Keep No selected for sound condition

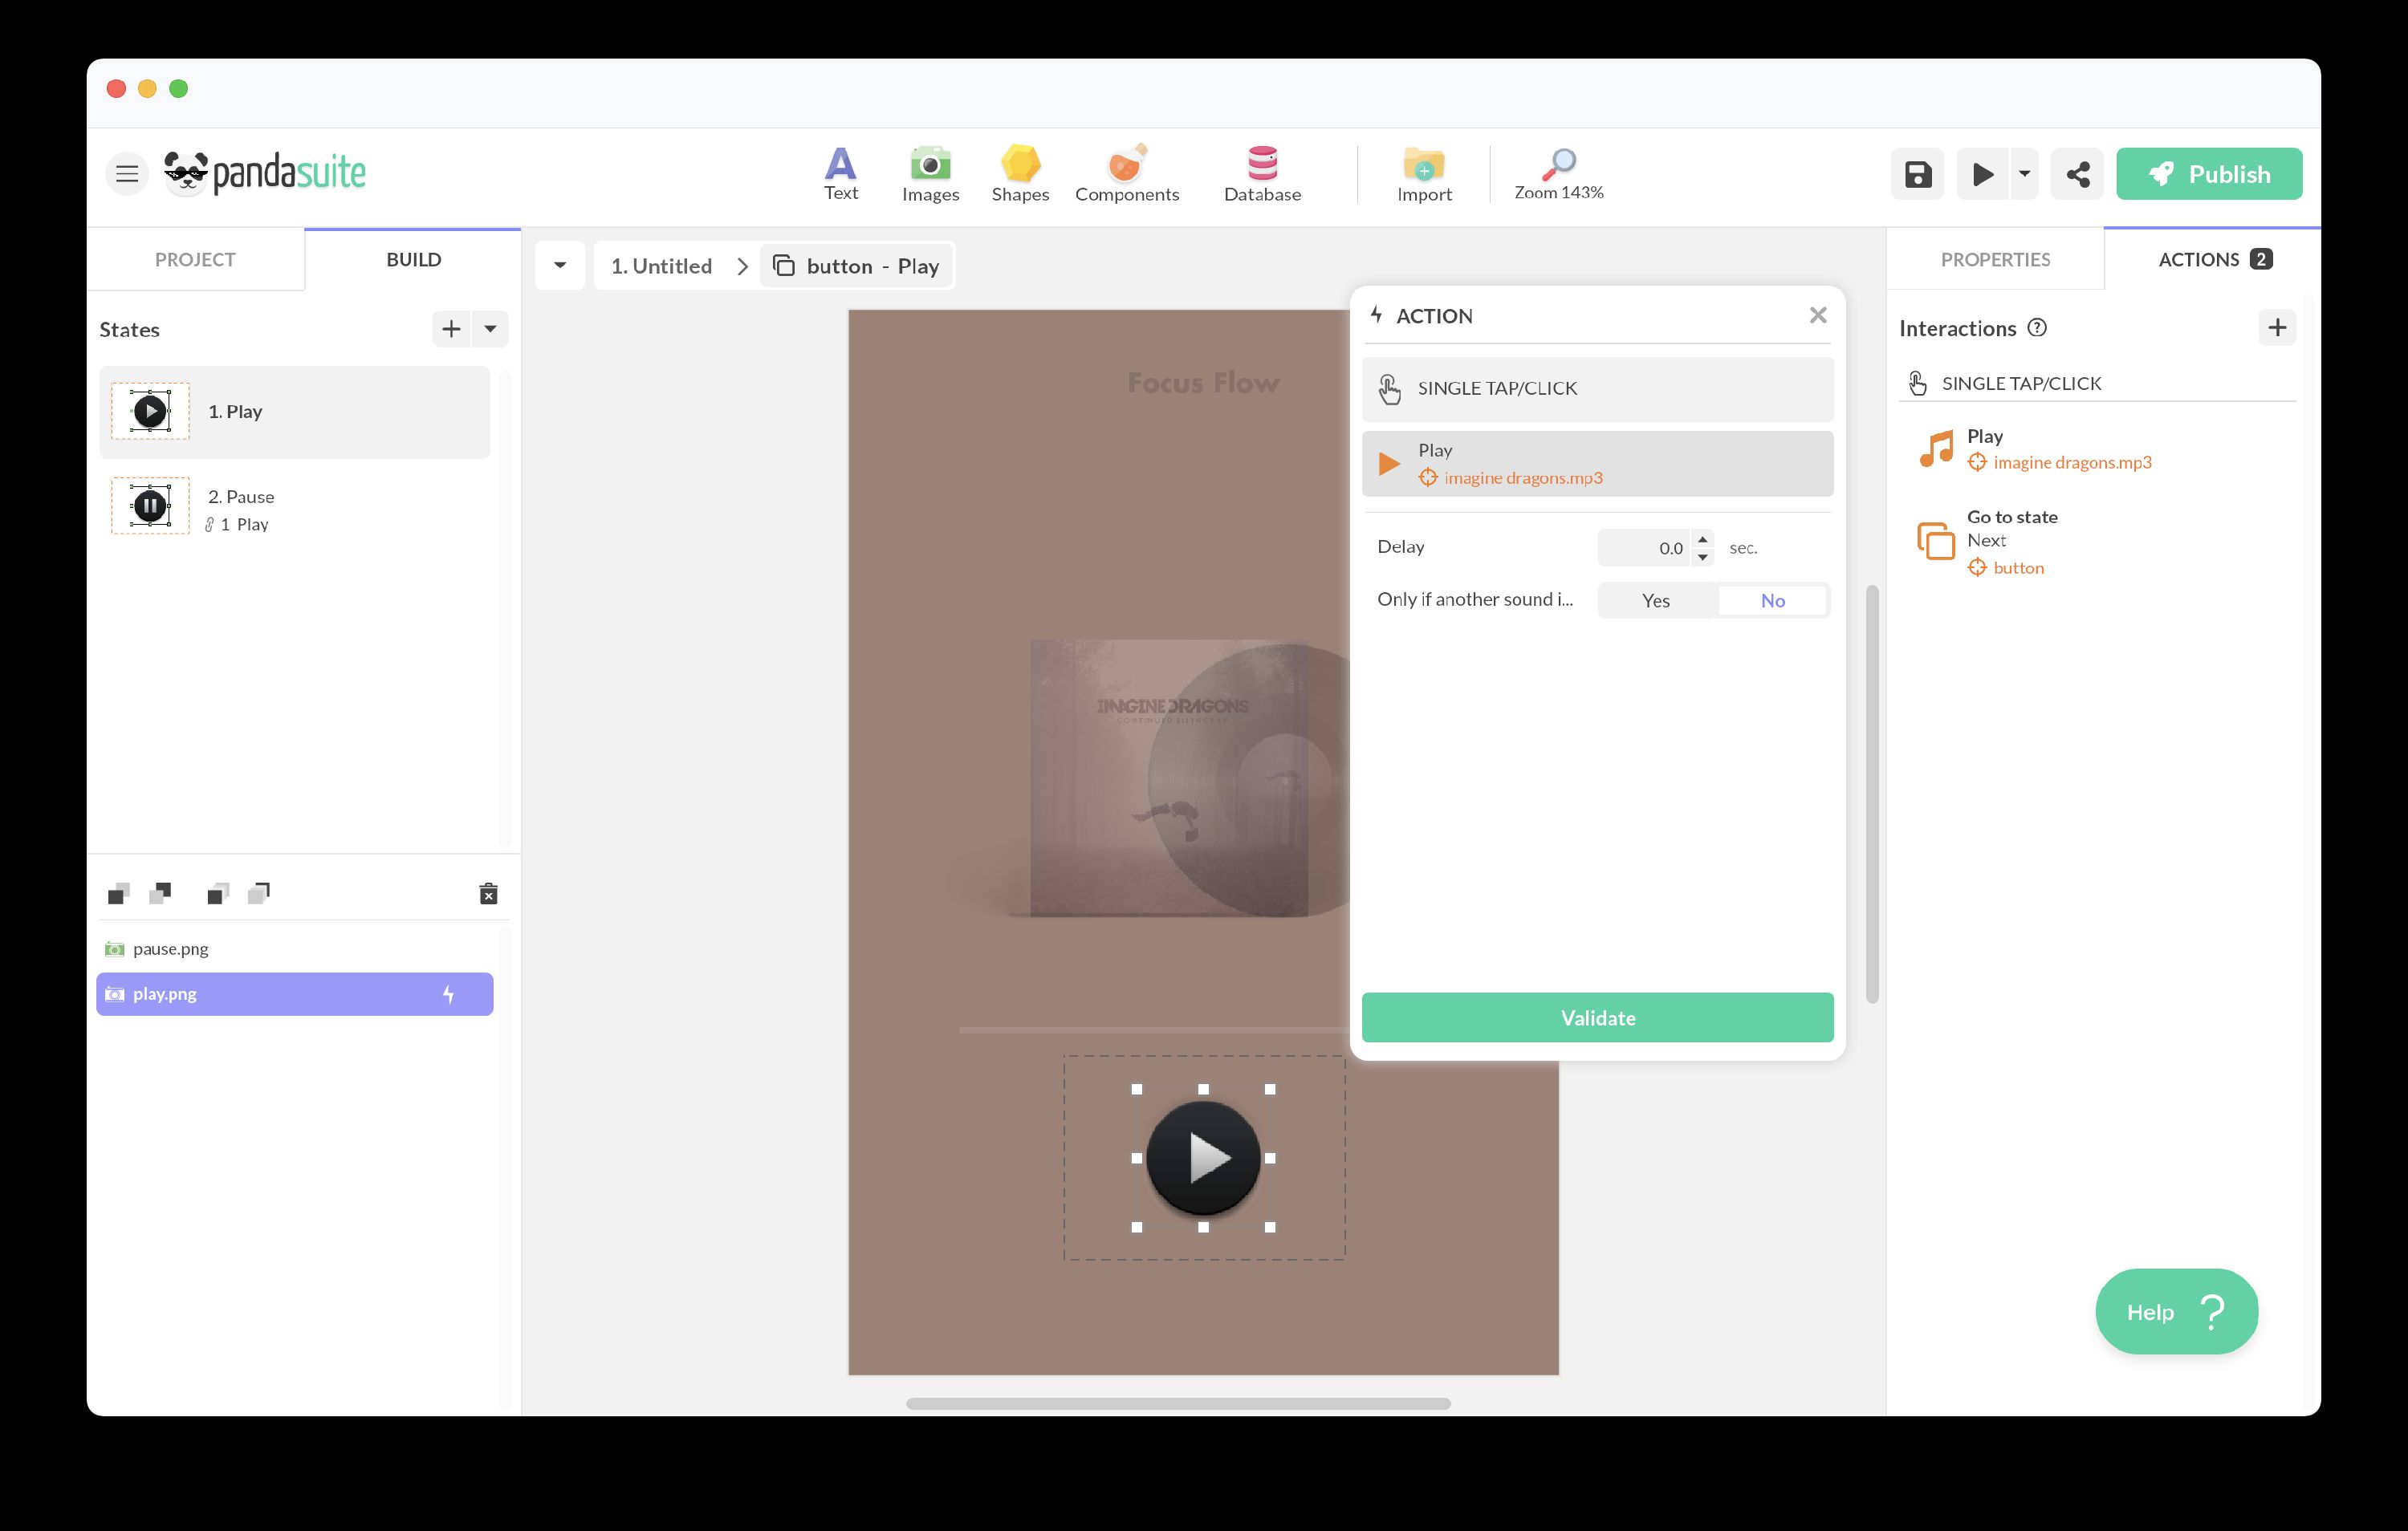pos(1772,600)
